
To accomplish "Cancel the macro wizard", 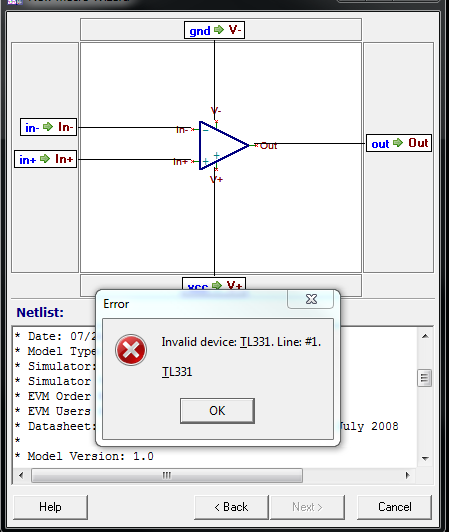I will click(395, 507).
